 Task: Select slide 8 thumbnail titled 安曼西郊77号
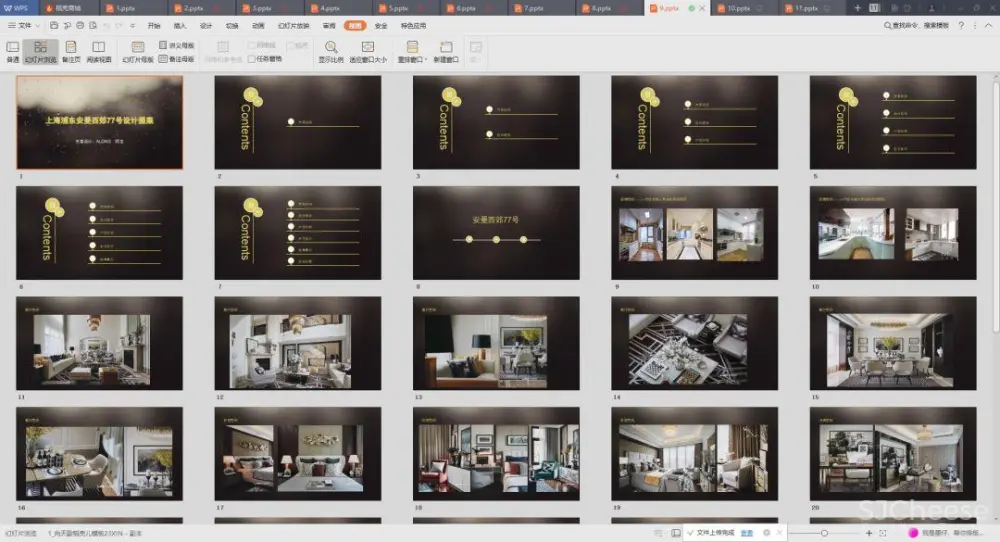click(x=495, y=232)
